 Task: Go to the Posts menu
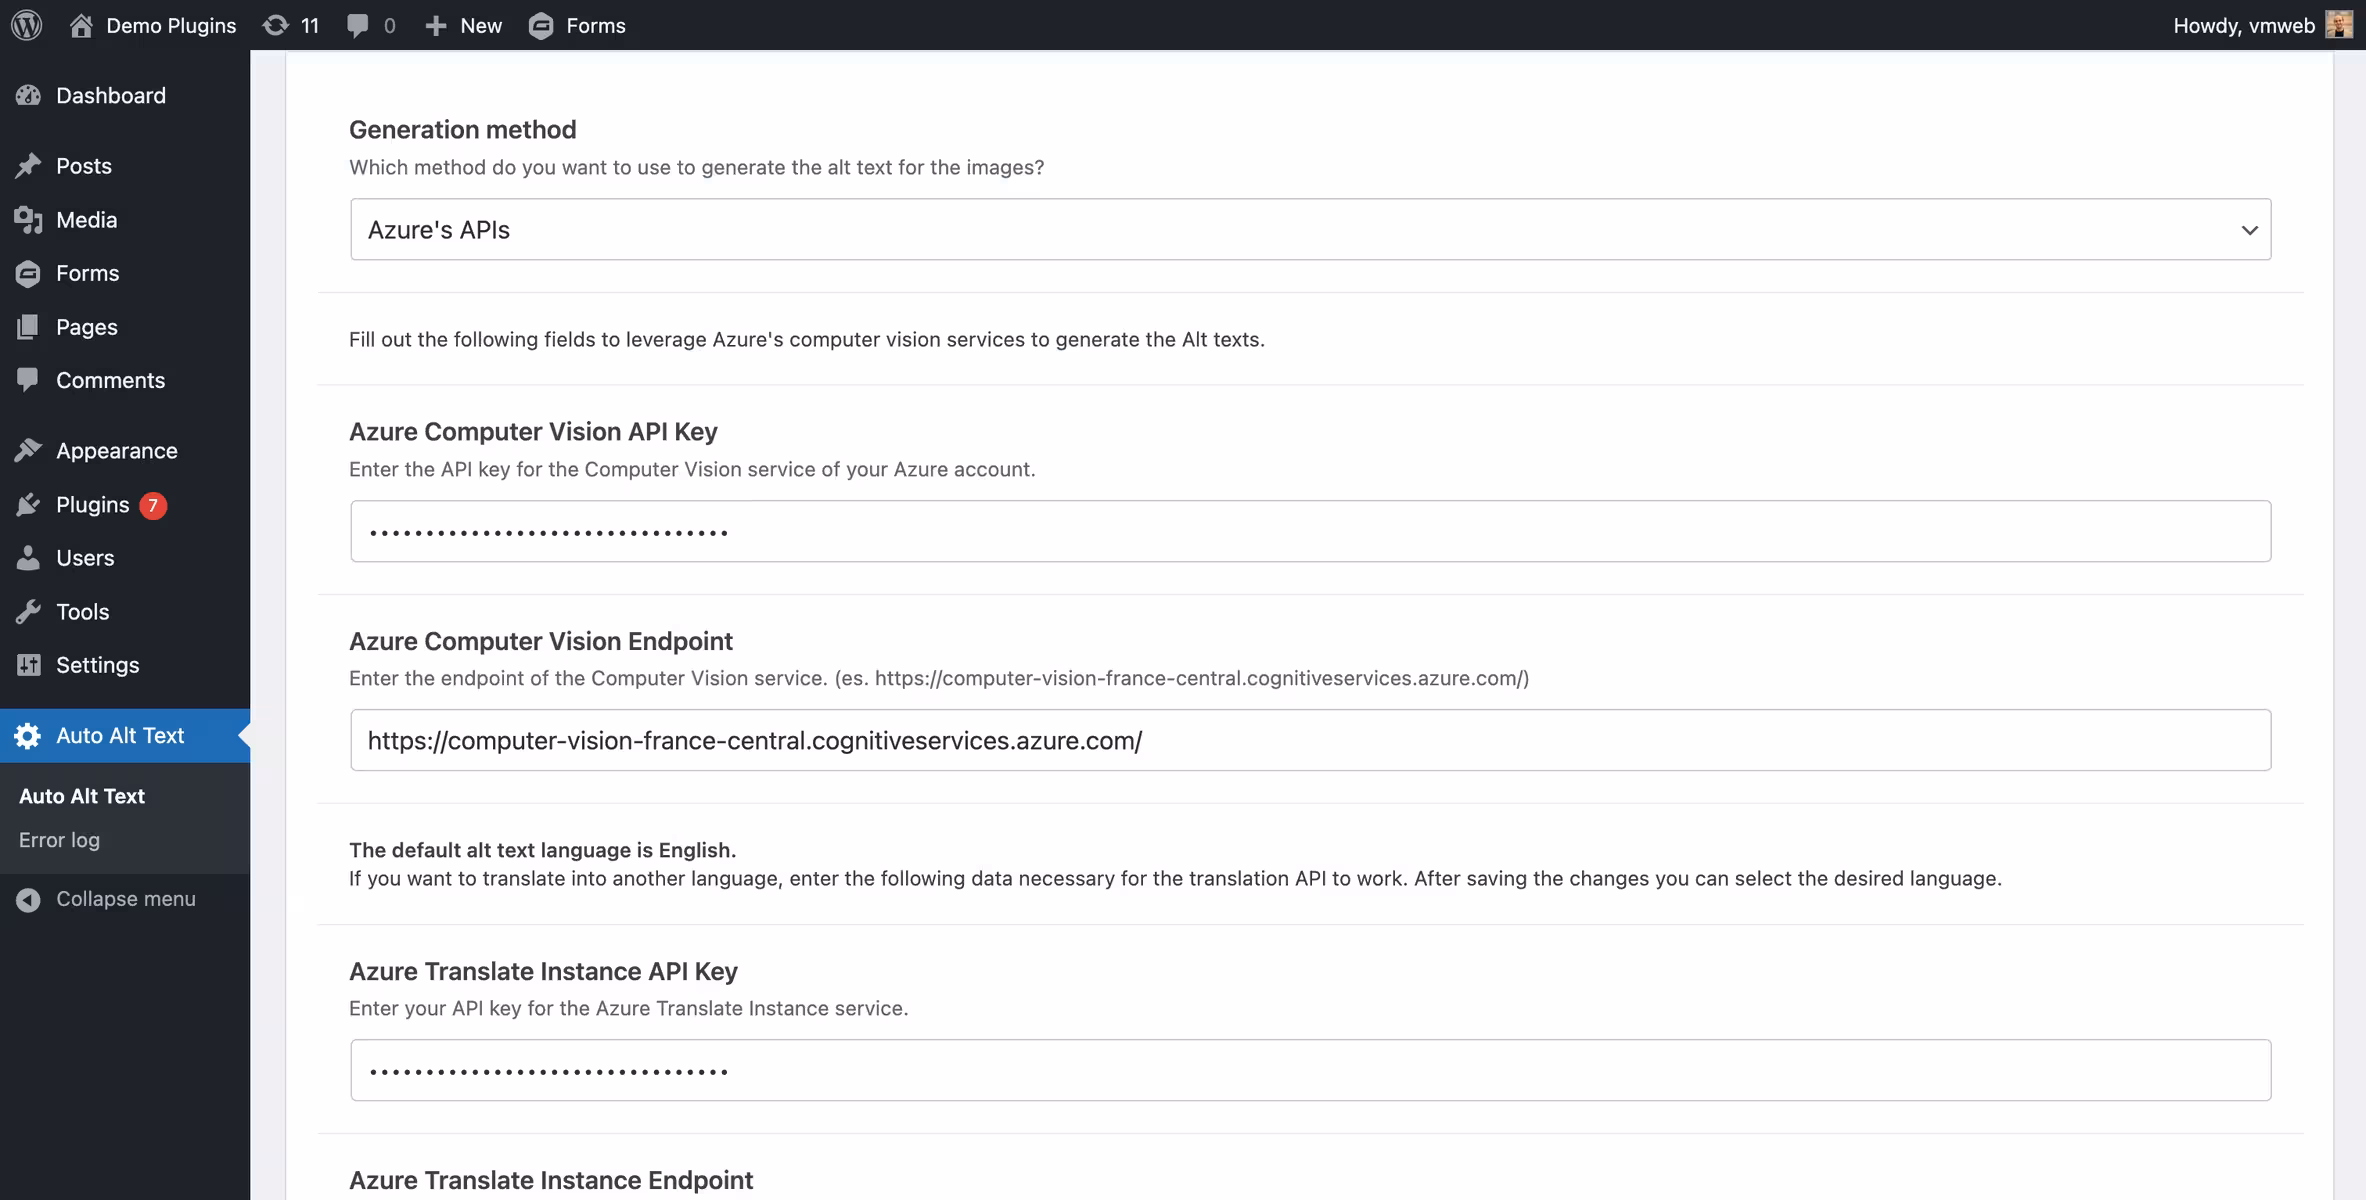point(125,166)
